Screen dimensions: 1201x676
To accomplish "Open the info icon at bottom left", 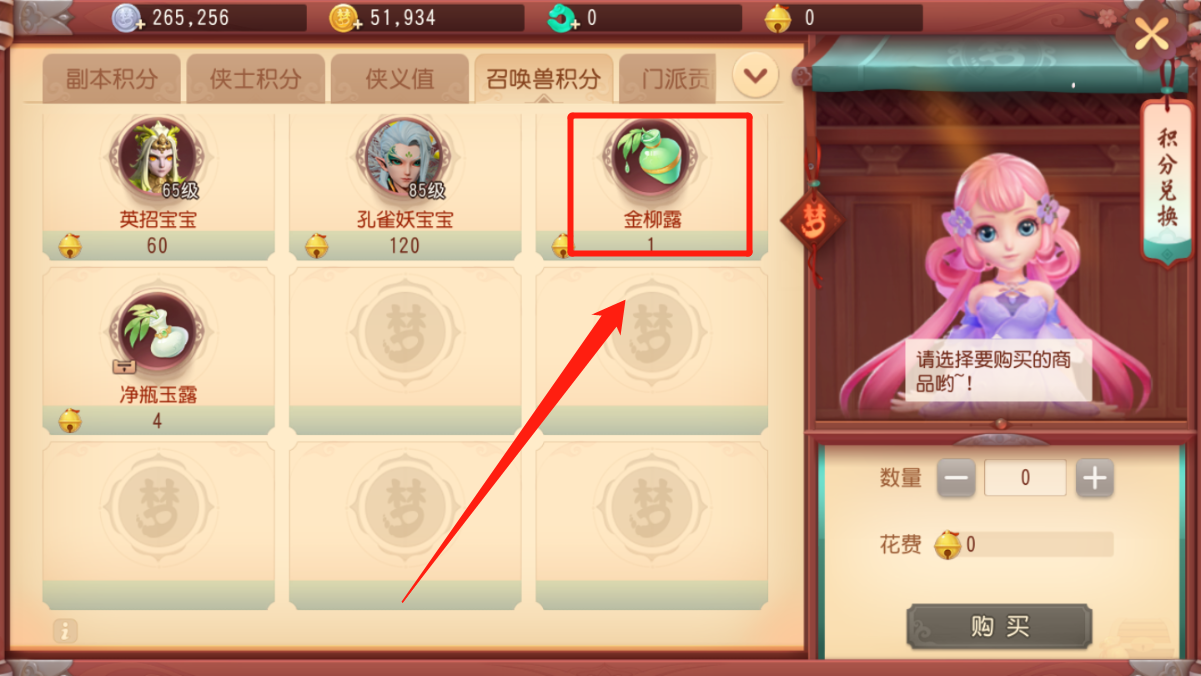I will [x=65, y=630].
